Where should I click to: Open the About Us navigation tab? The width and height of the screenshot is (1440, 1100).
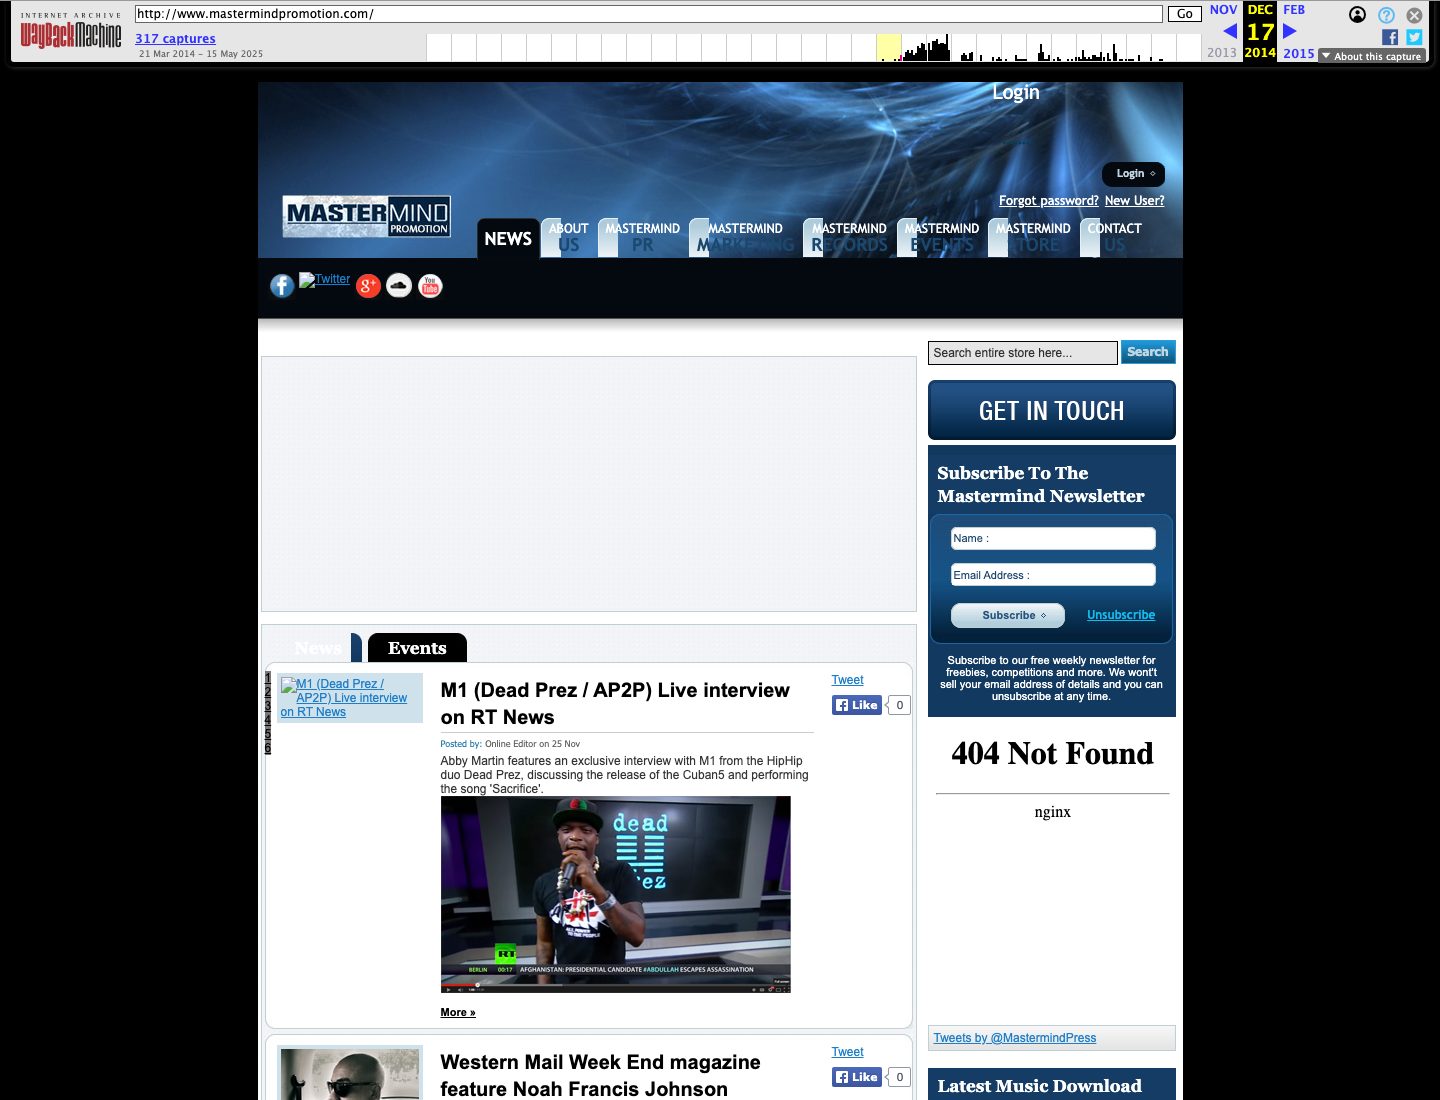pos(569,237)
